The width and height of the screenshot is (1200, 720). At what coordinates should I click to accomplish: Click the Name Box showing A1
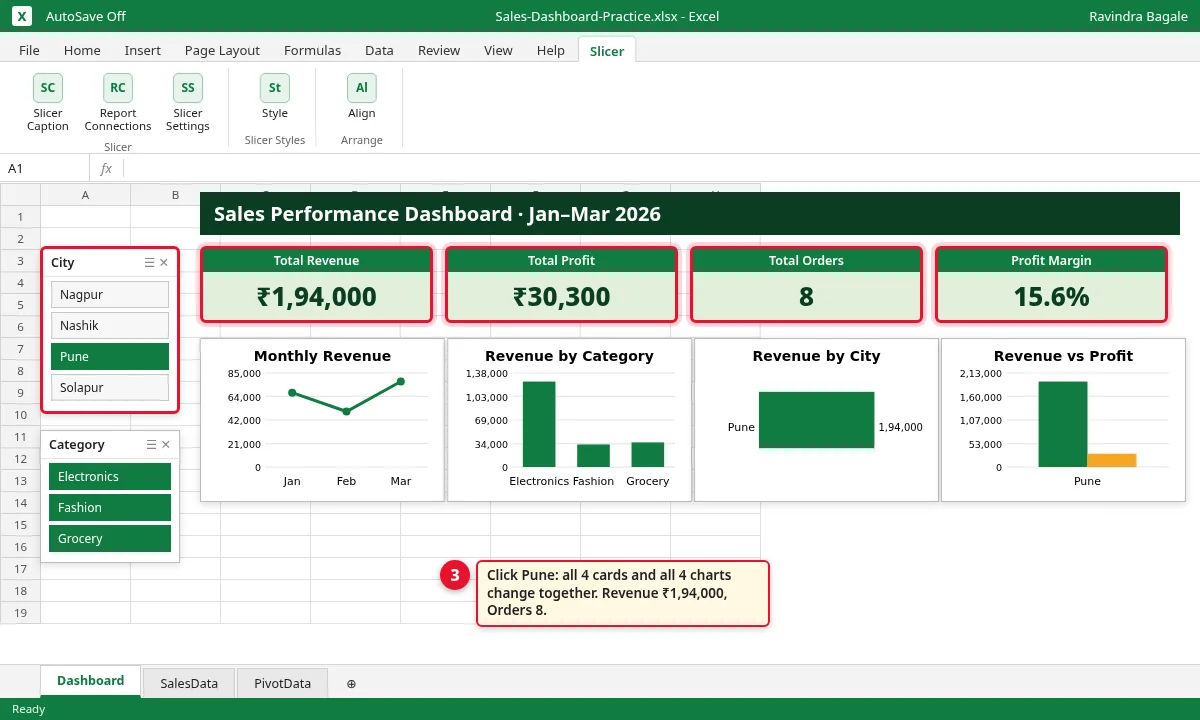tap(45, 168)
